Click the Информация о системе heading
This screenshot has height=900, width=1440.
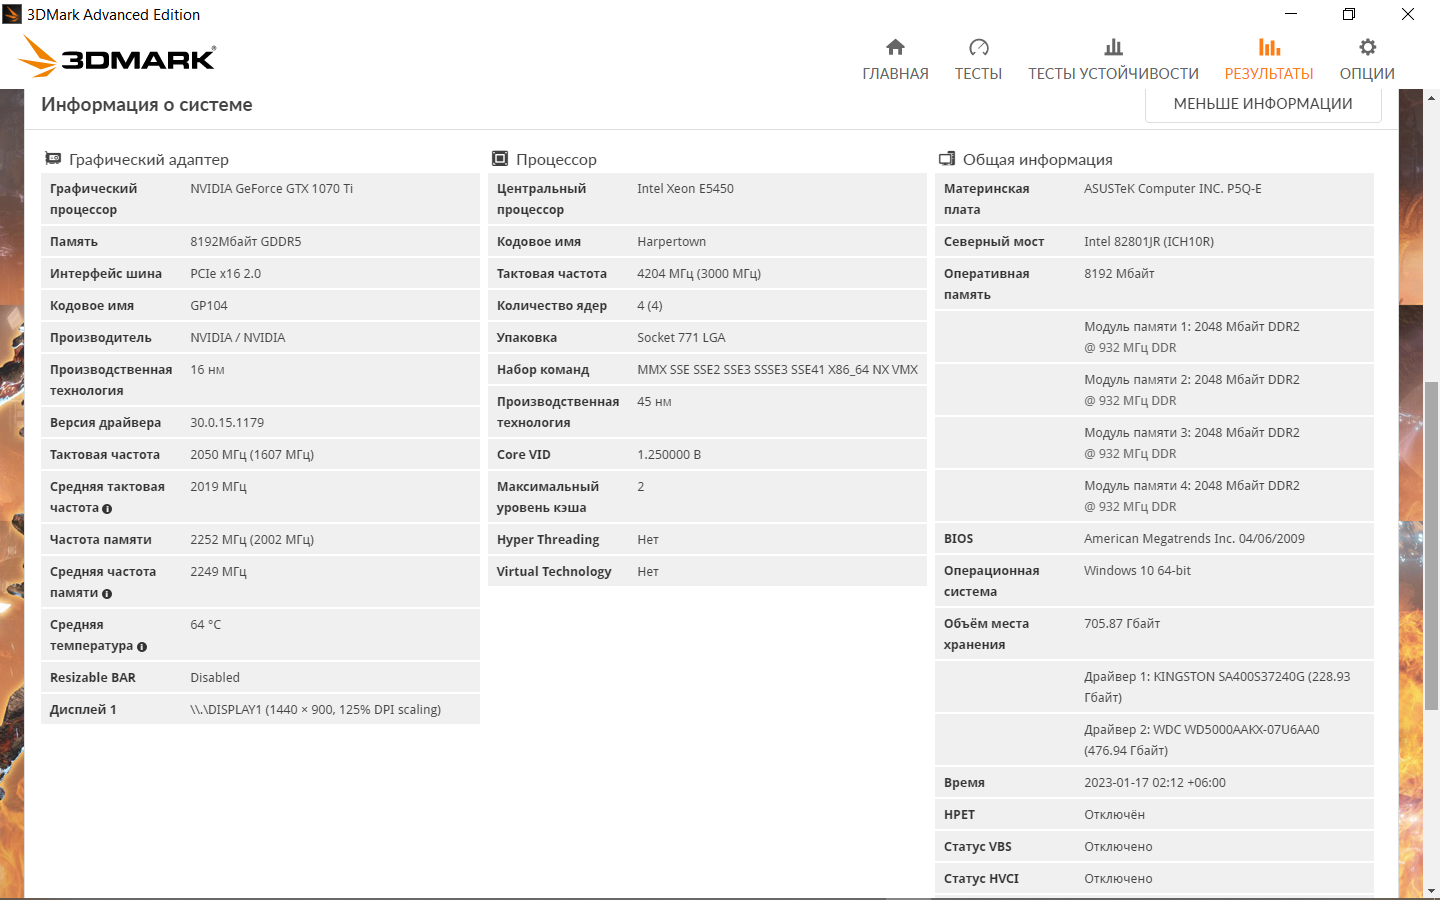coord(147,105)
